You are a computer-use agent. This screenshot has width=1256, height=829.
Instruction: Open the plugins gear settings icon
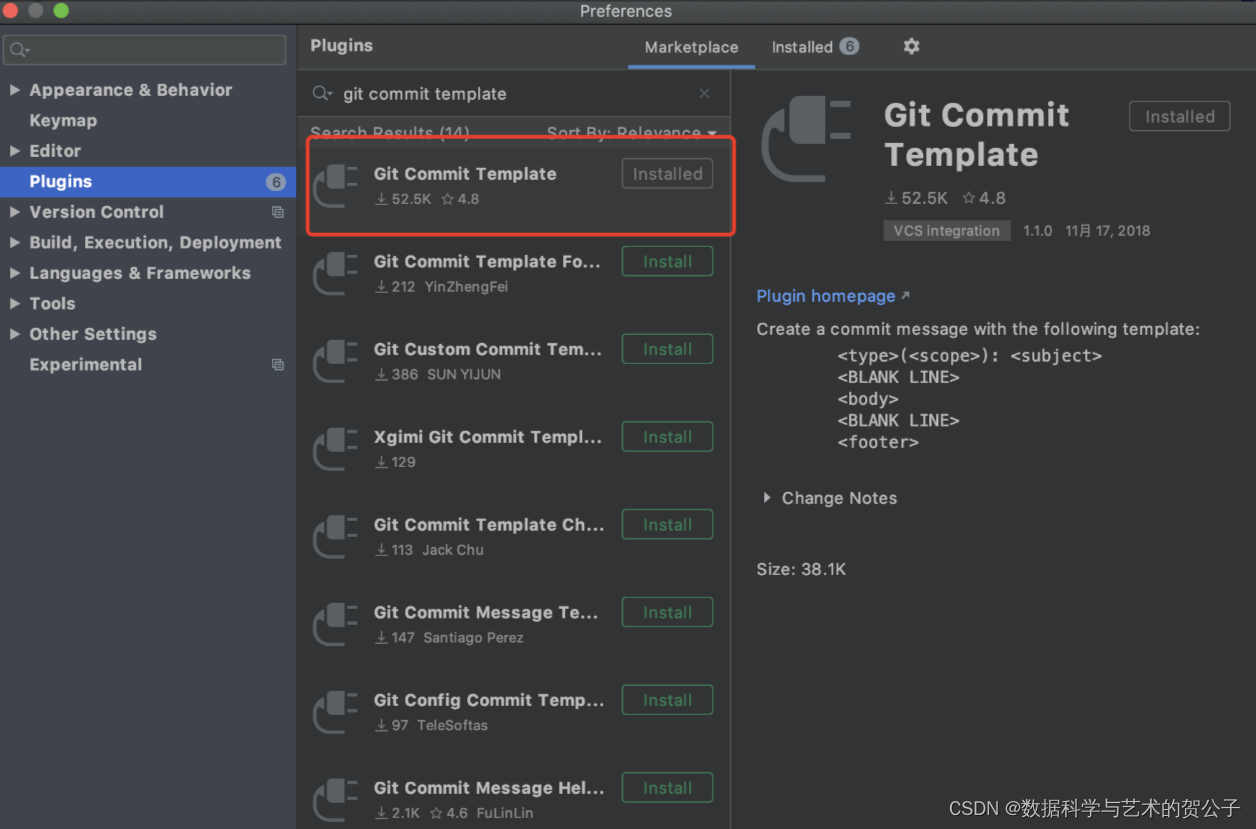click(x=911, y=46)
